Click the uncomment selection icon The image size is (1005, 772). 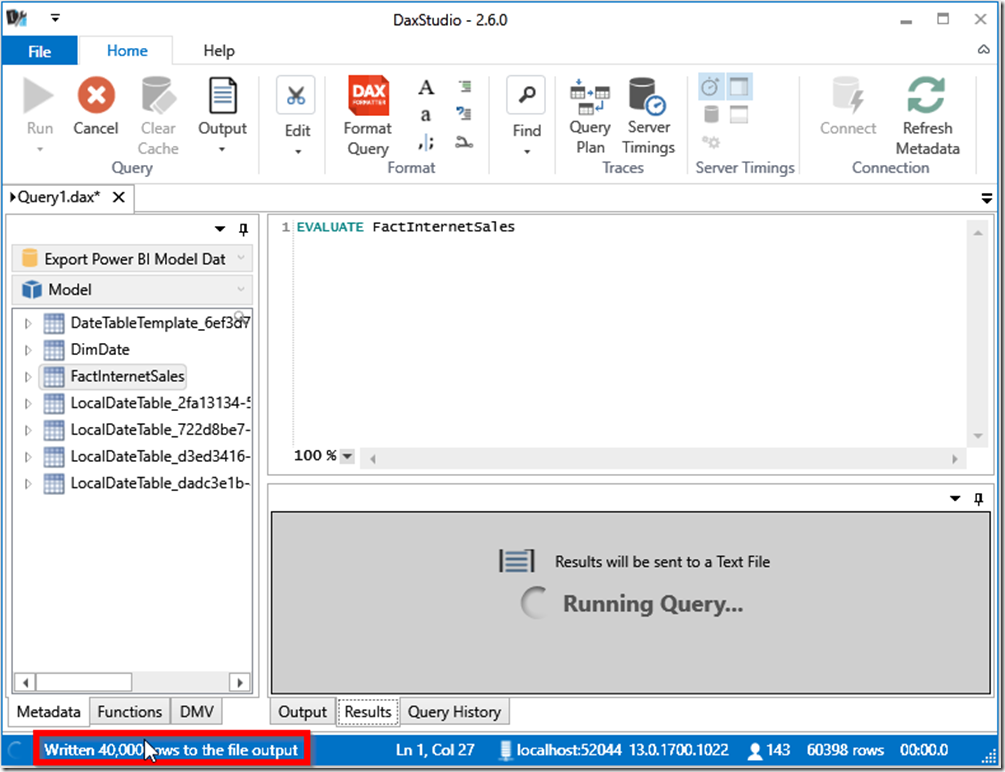465,114
